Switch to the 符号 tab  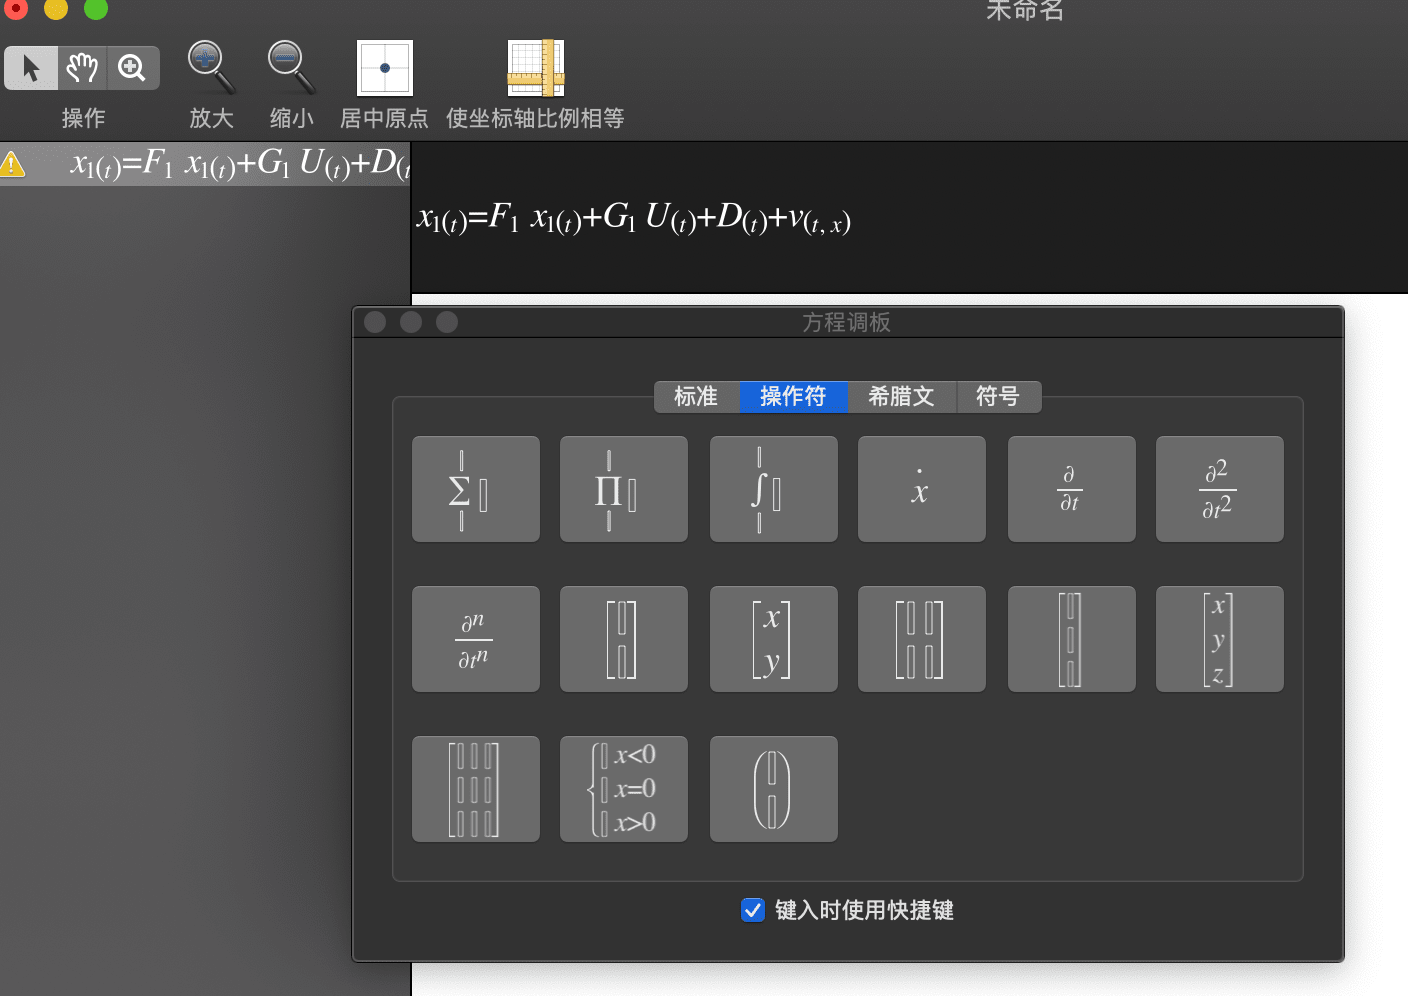coord(997,397)
